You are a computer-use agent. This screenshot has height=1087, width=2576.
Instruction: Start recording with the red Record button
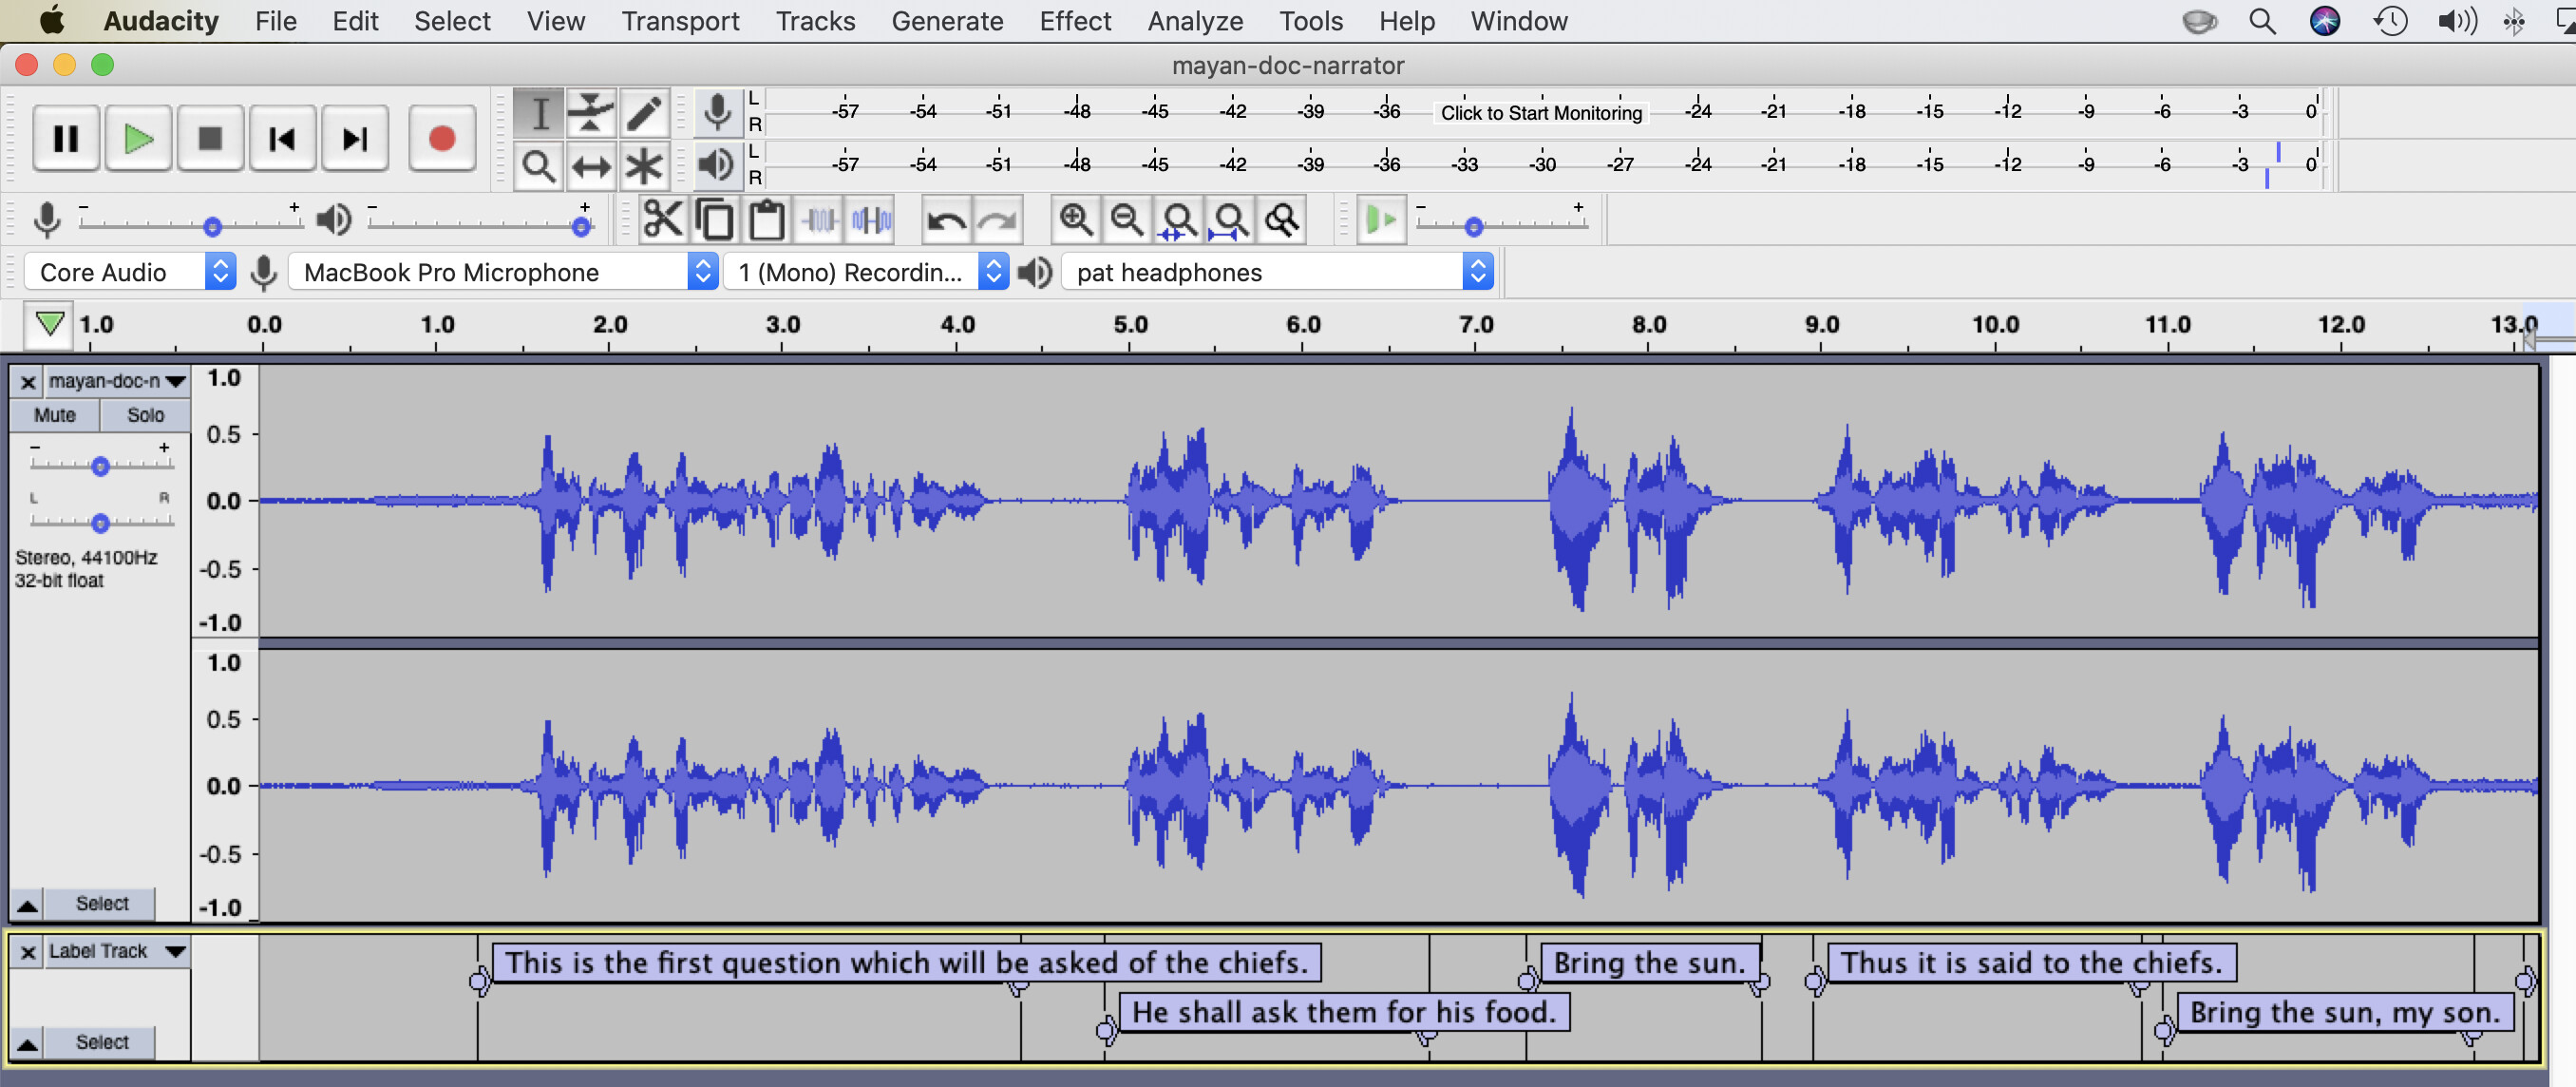(x=442, y=138)
